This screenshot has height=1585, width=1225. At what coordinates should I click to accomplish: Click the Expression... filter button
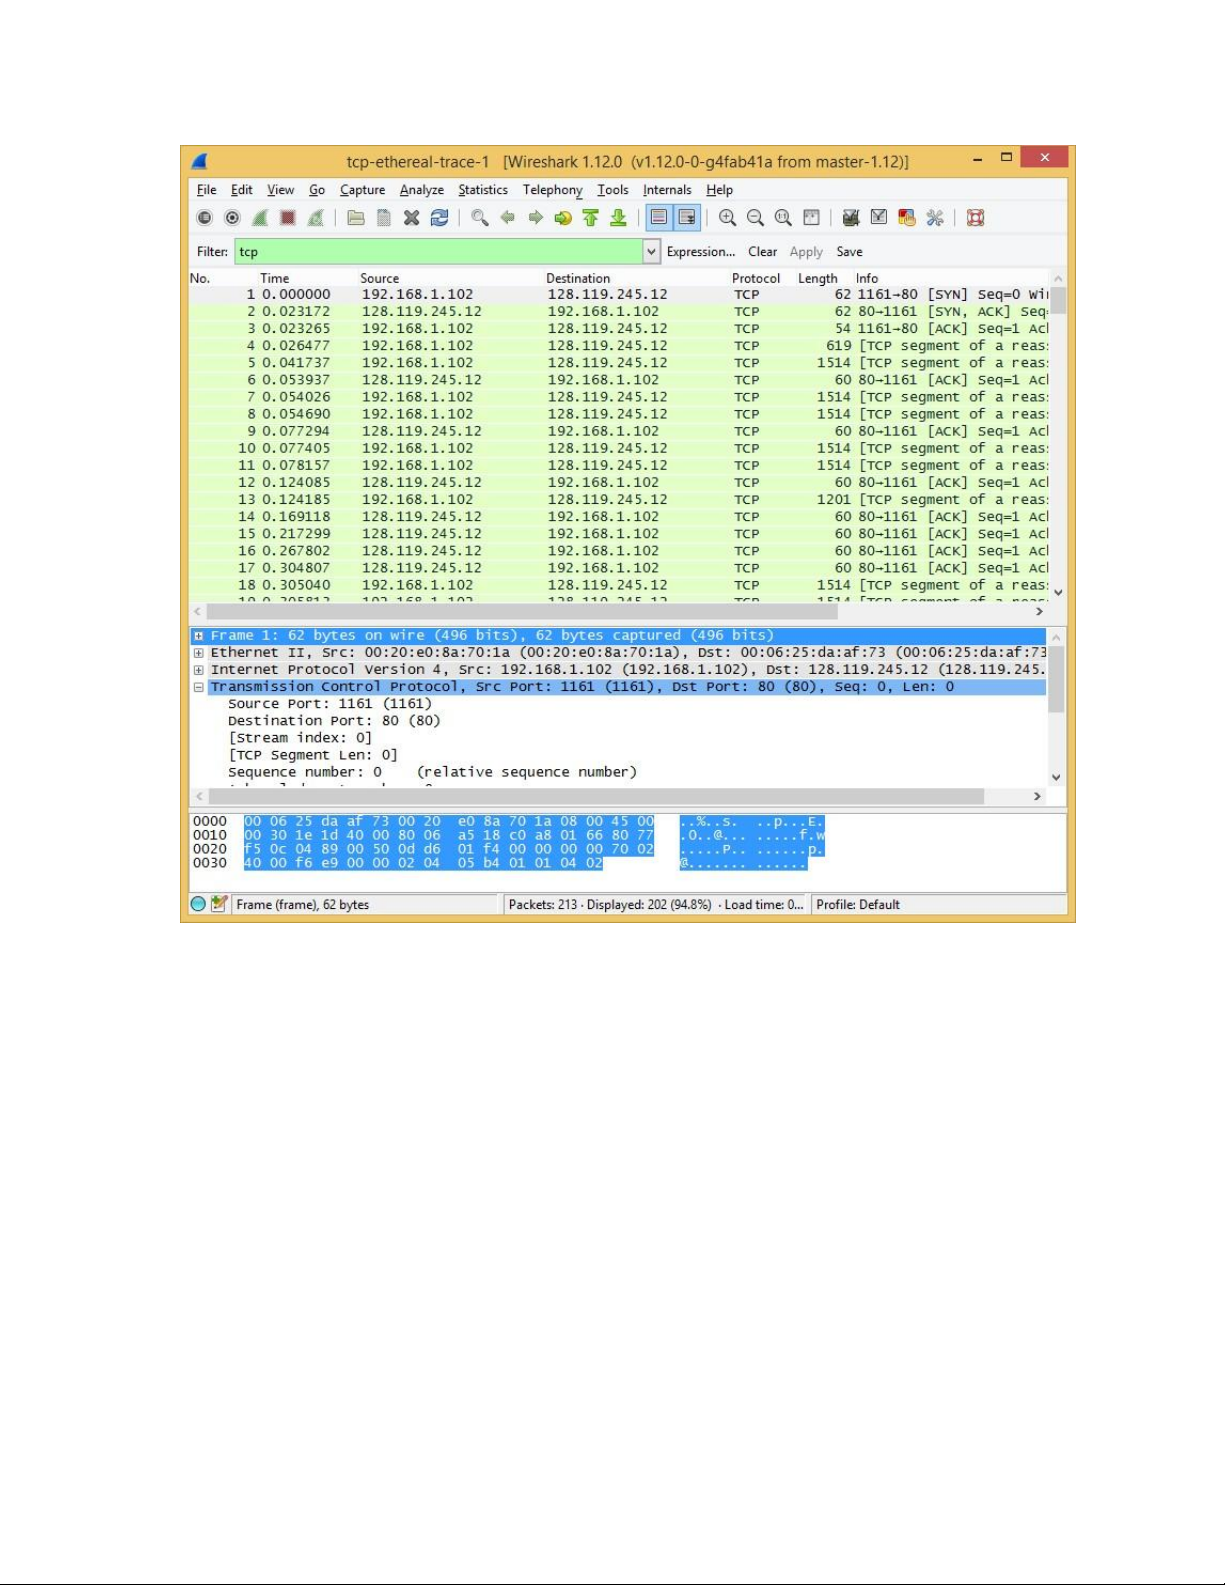click(x=701, y=252)
